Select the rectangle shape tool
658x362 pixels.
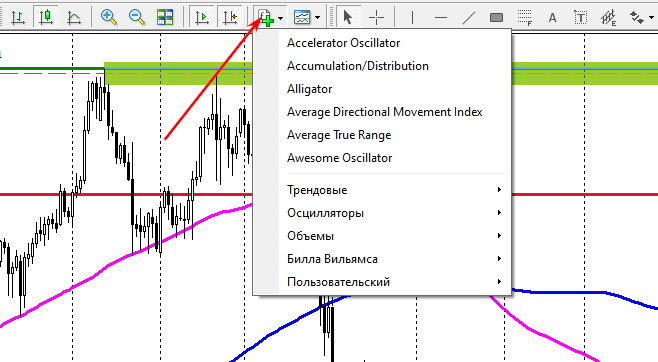pyautogui.click(x=496, y=17)
